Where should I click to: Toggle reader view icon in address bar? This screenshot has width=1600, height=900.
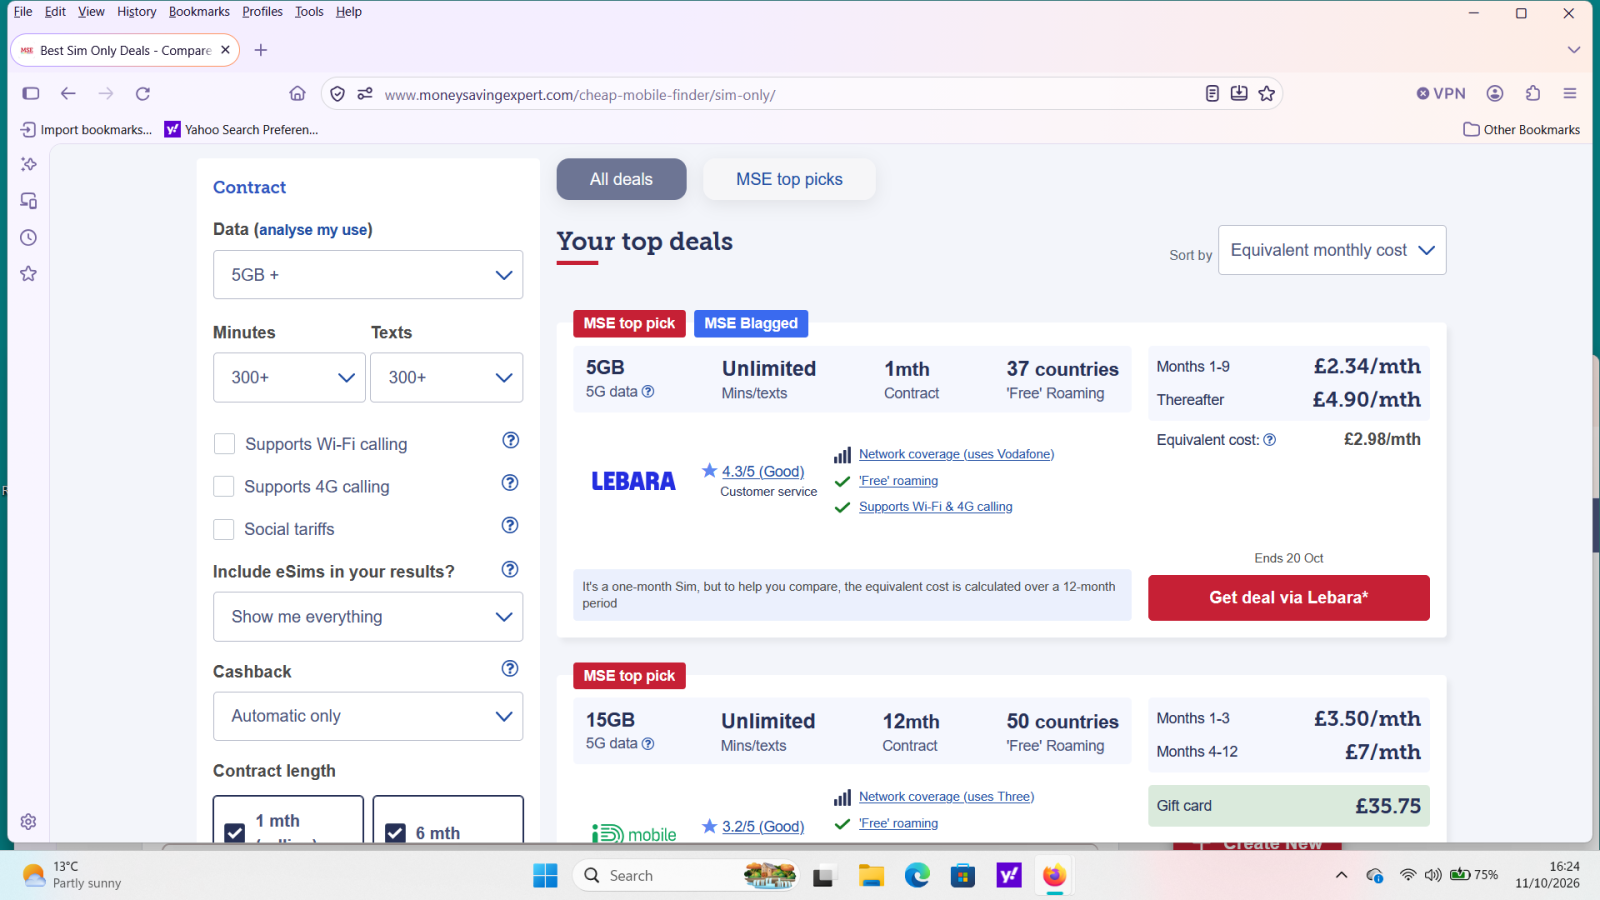click(1212, 93)
